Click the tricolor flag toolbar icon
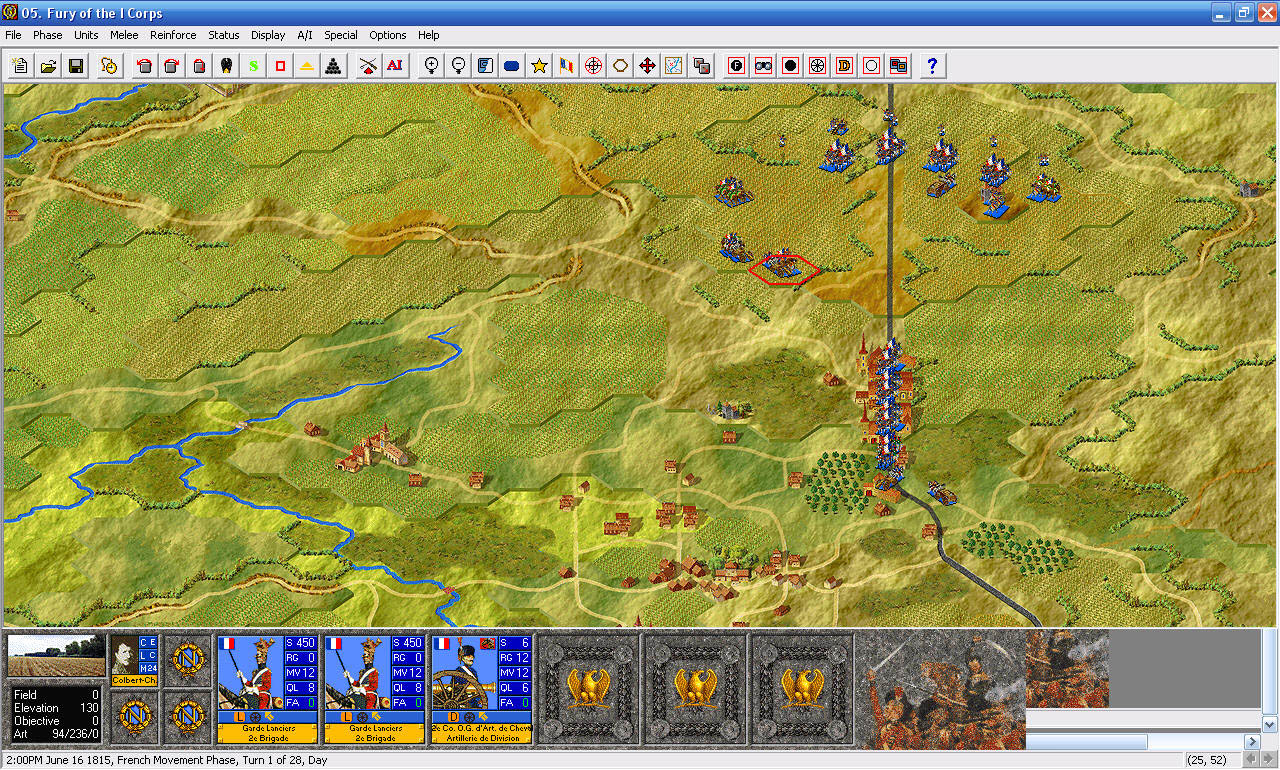 click(x=566, y=66)
